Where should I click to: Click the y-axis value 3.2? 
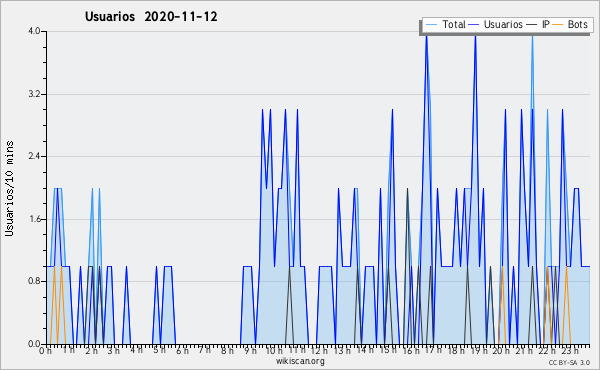point(34,94)
